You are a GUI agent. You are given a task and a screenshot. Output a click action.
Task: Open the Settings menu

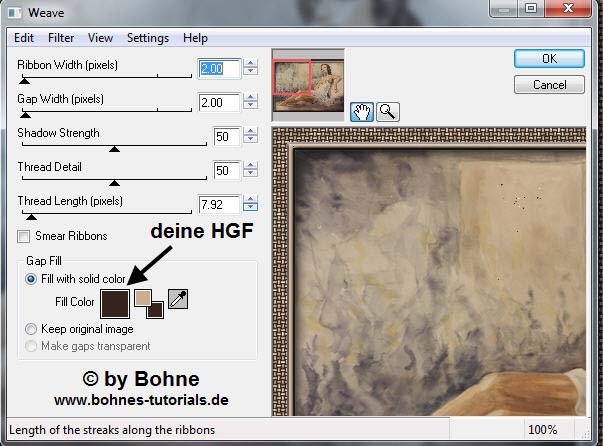tap(148, 38)
